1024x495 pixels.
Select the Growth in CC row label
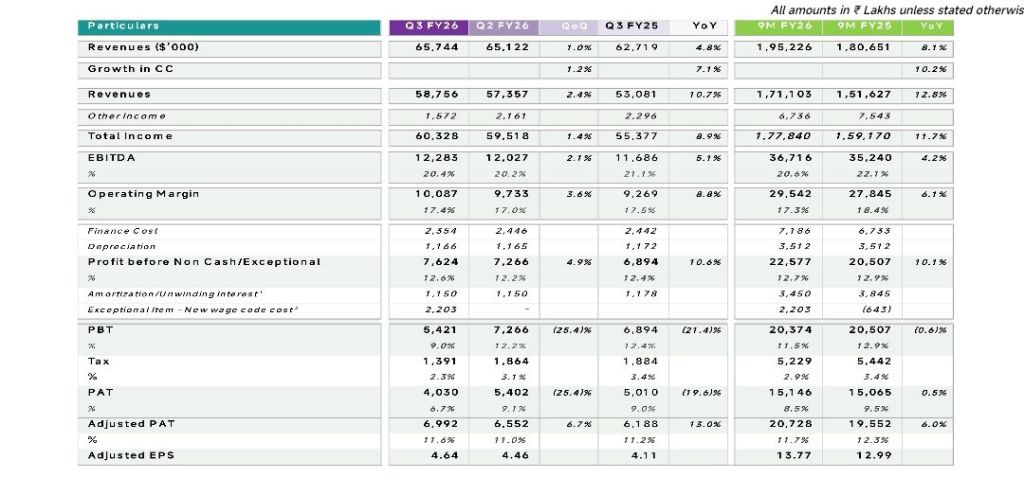pyautogui.click(x=124, y=69)
